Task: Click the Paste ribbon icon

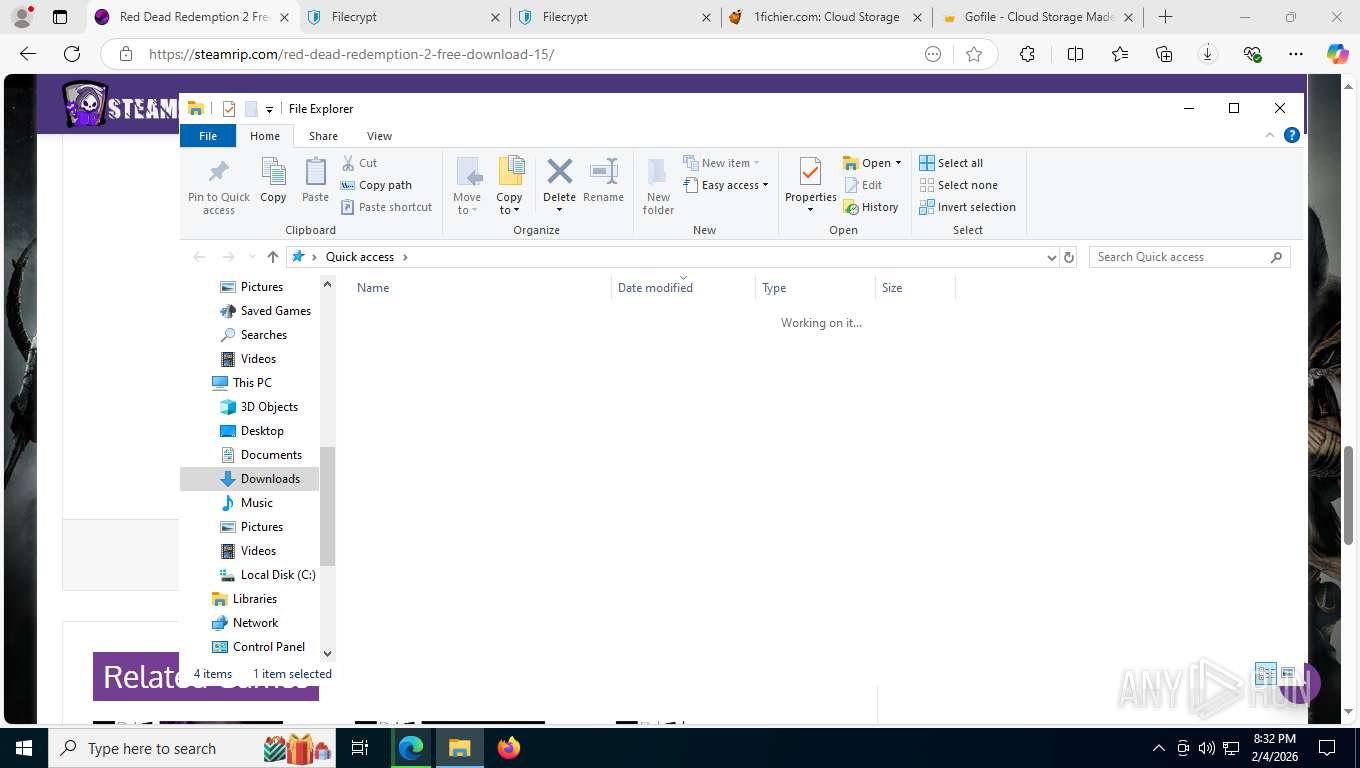Action: click(315, 180)
